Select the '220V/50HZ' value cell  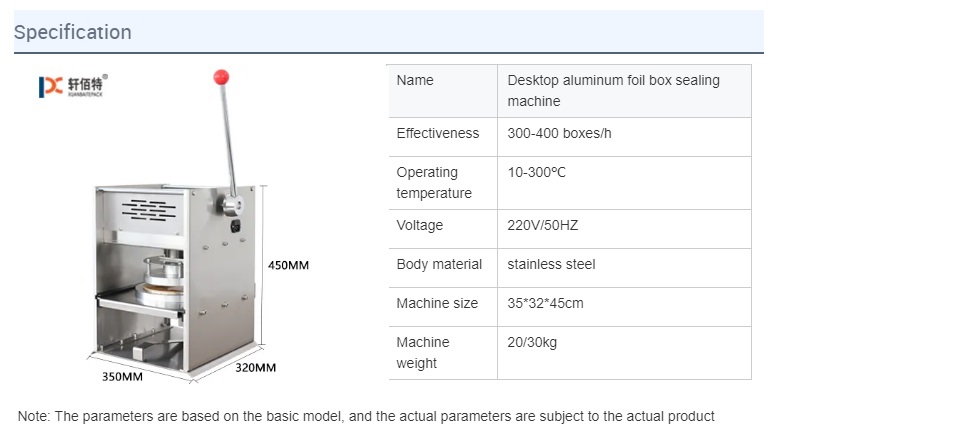click(624, 229)
